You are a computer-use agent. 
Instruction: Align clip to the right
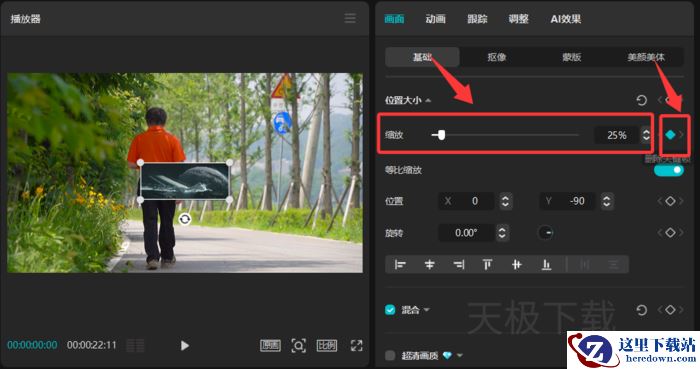click(458, 265)
